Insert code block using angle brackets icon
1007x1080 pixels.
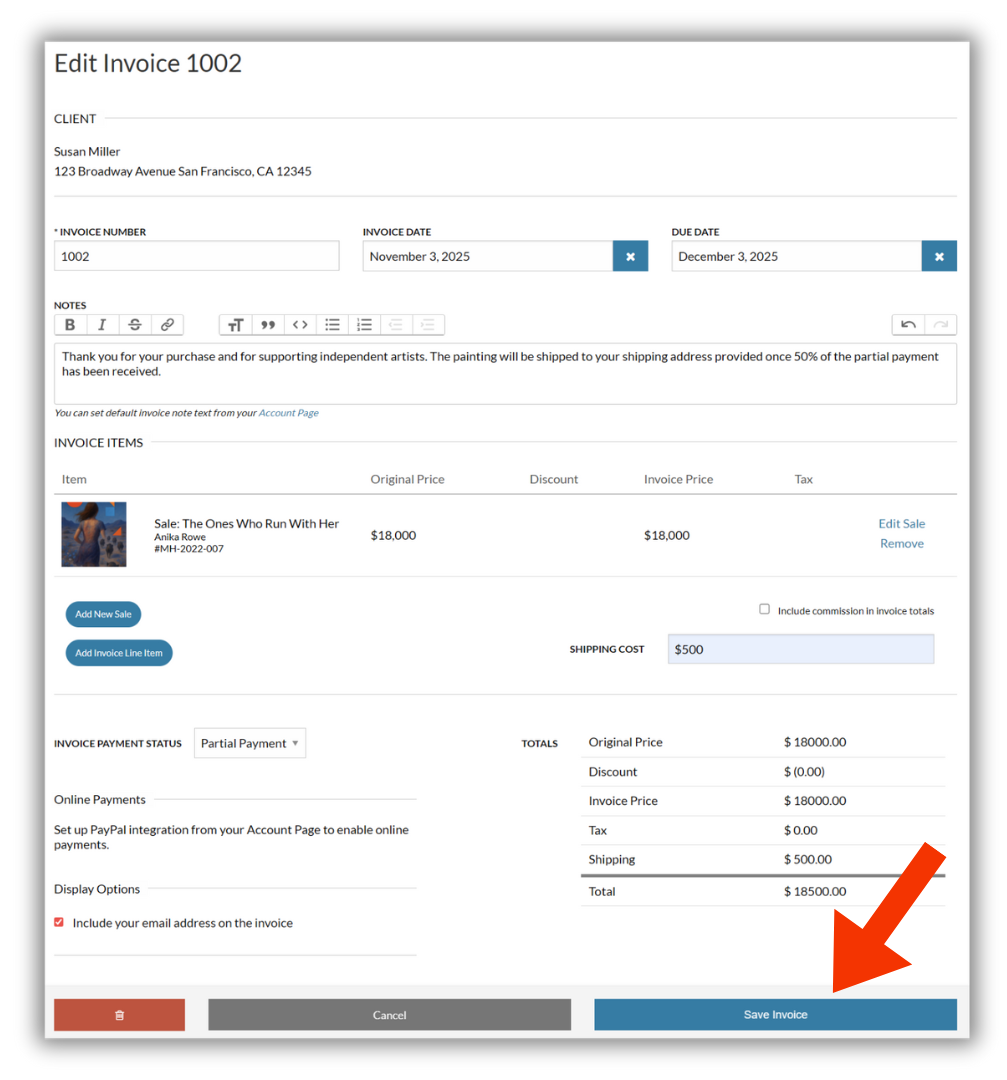point(300,324)
